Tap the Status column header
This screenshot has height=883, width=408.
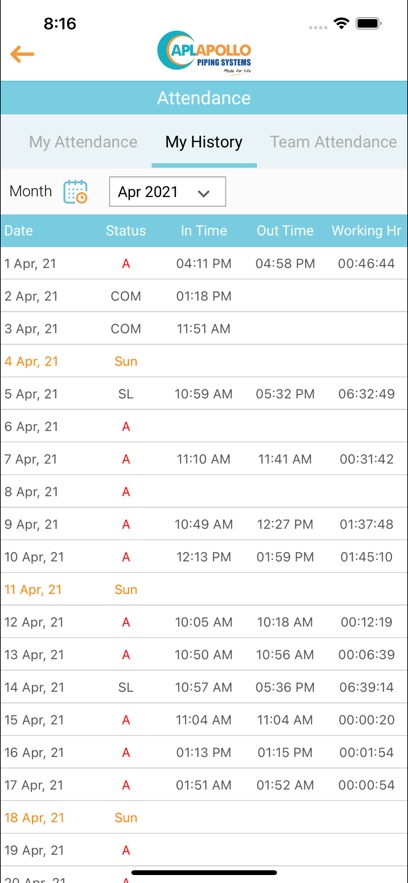pyautogui.click(x=125, y=230)
